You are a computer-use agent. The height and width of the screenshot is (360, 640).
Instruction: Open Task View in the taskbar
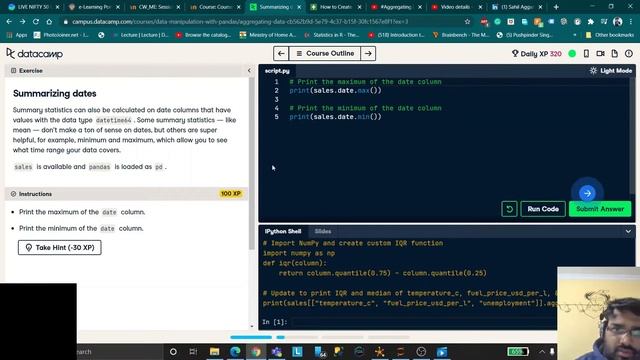click(193, 351)
